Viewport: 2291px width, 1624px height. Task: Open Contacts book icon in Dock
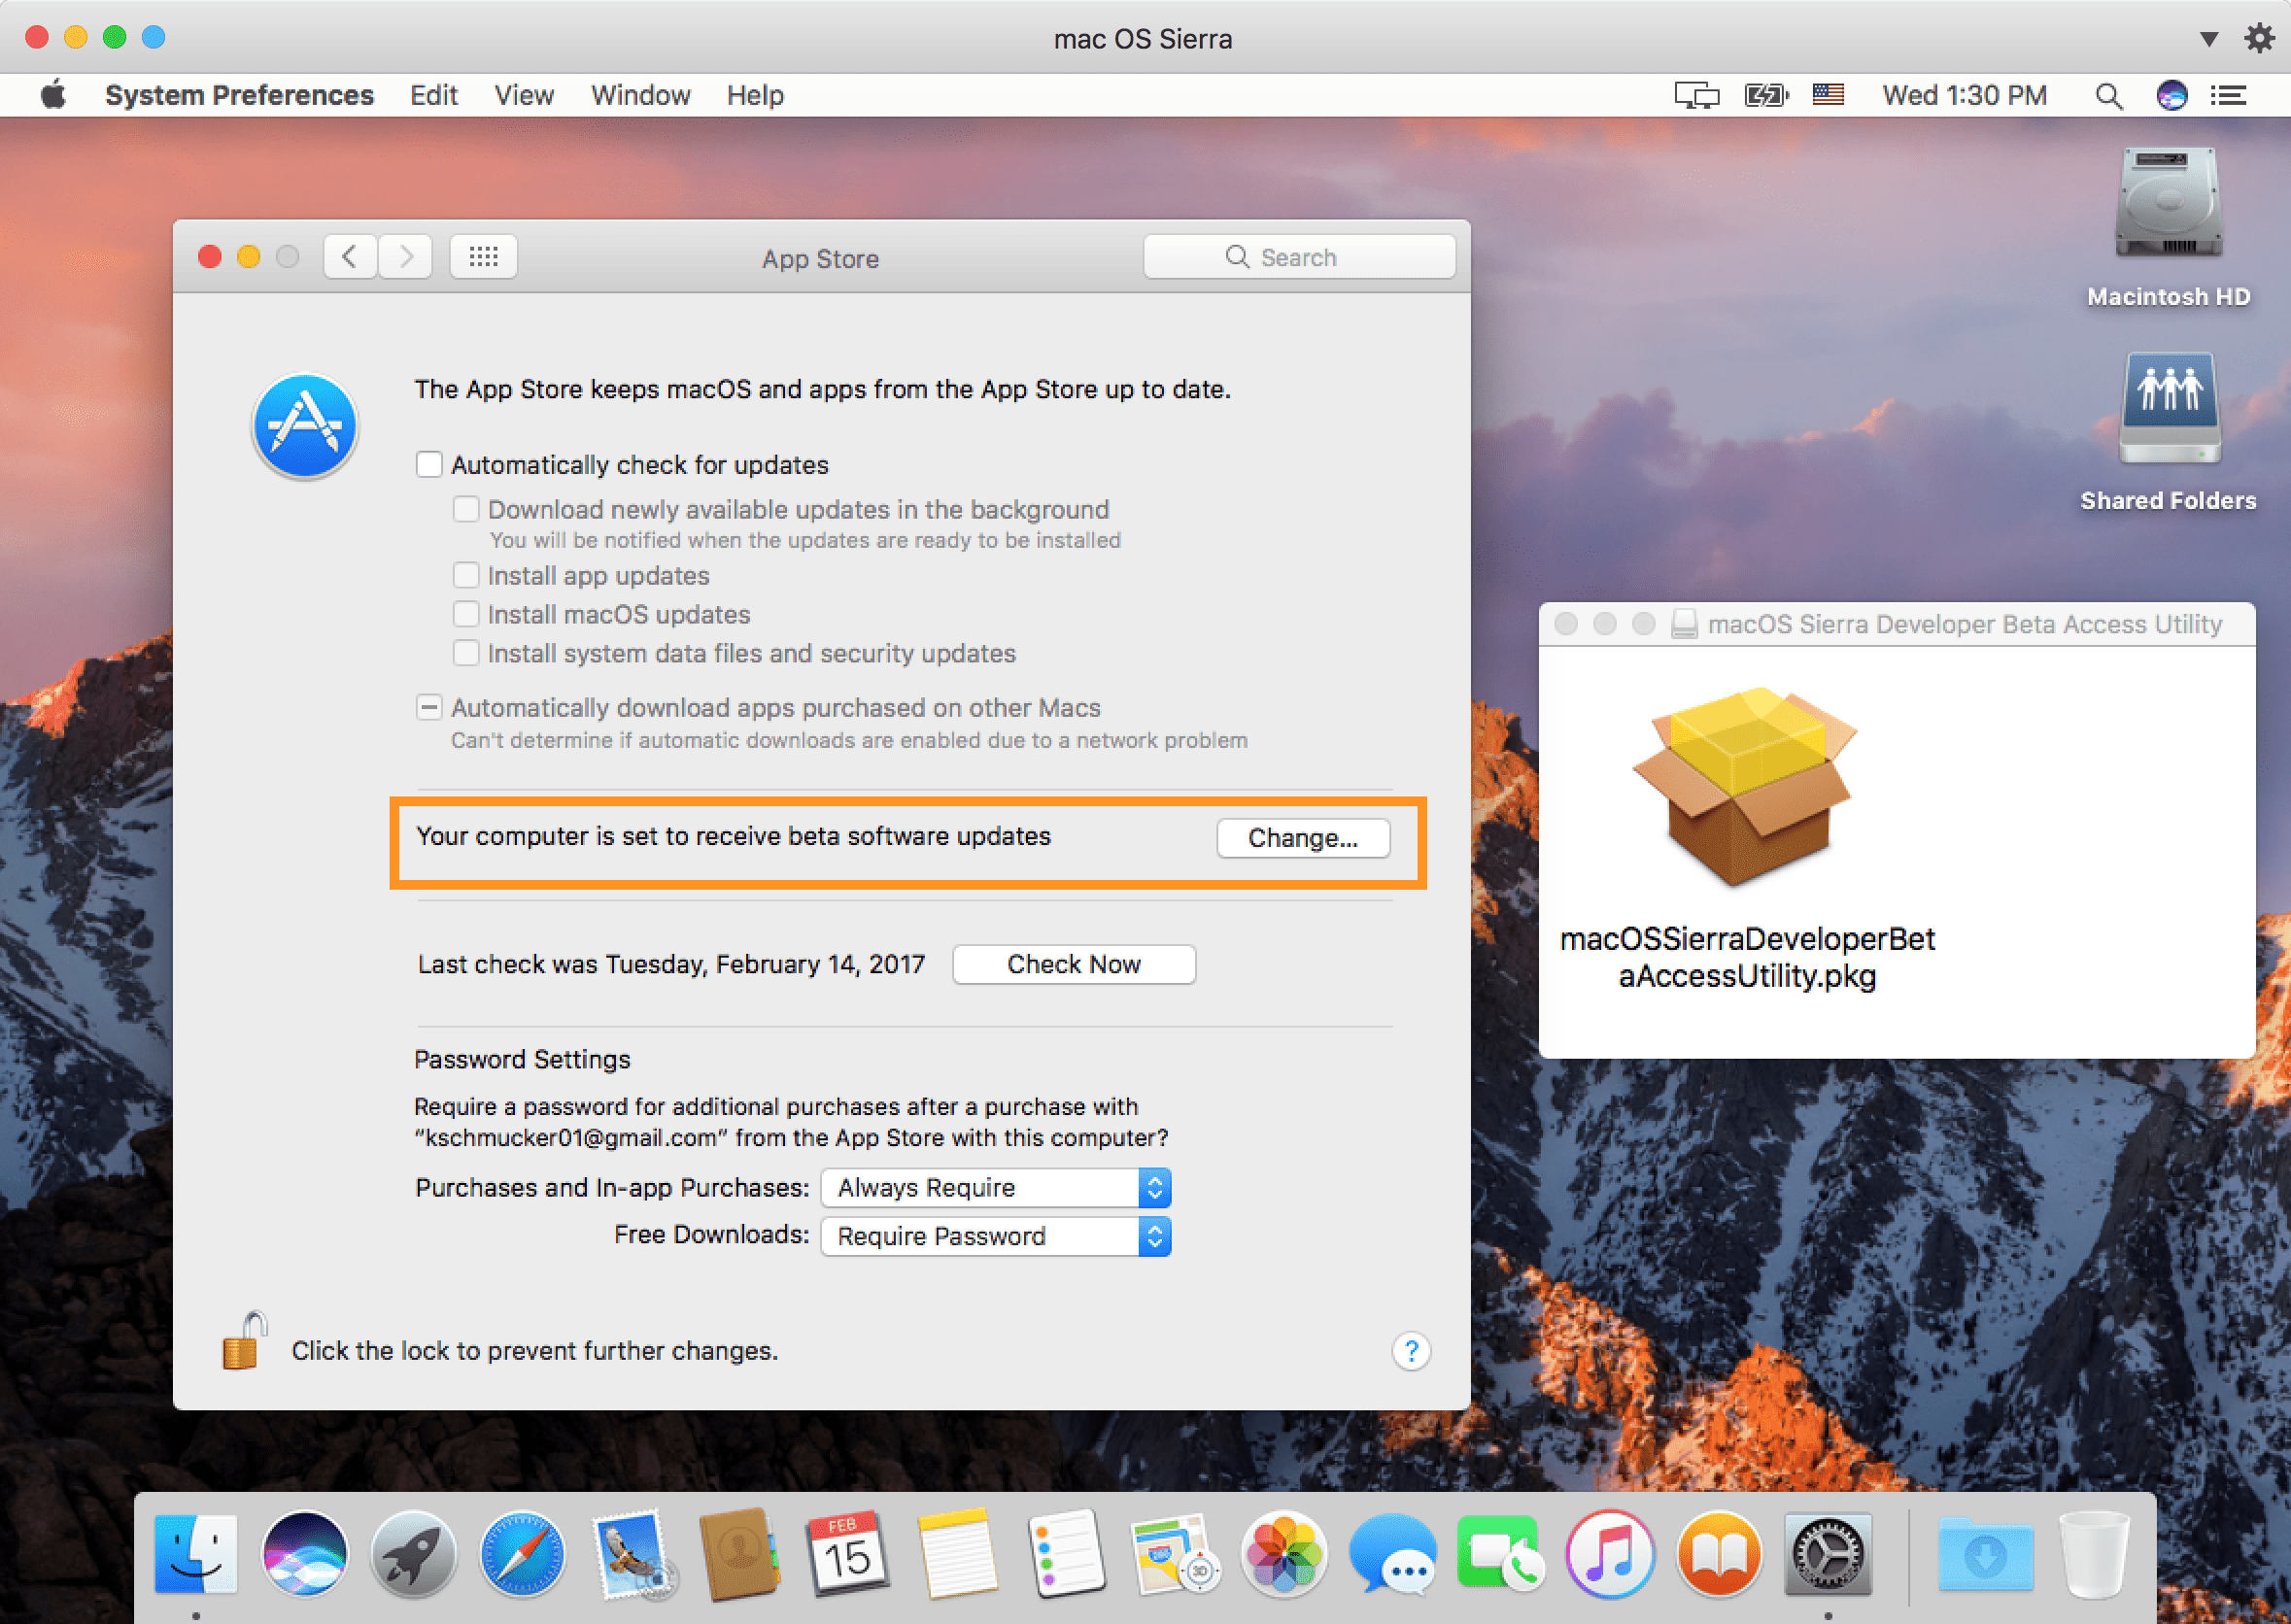coord(739,1554)
